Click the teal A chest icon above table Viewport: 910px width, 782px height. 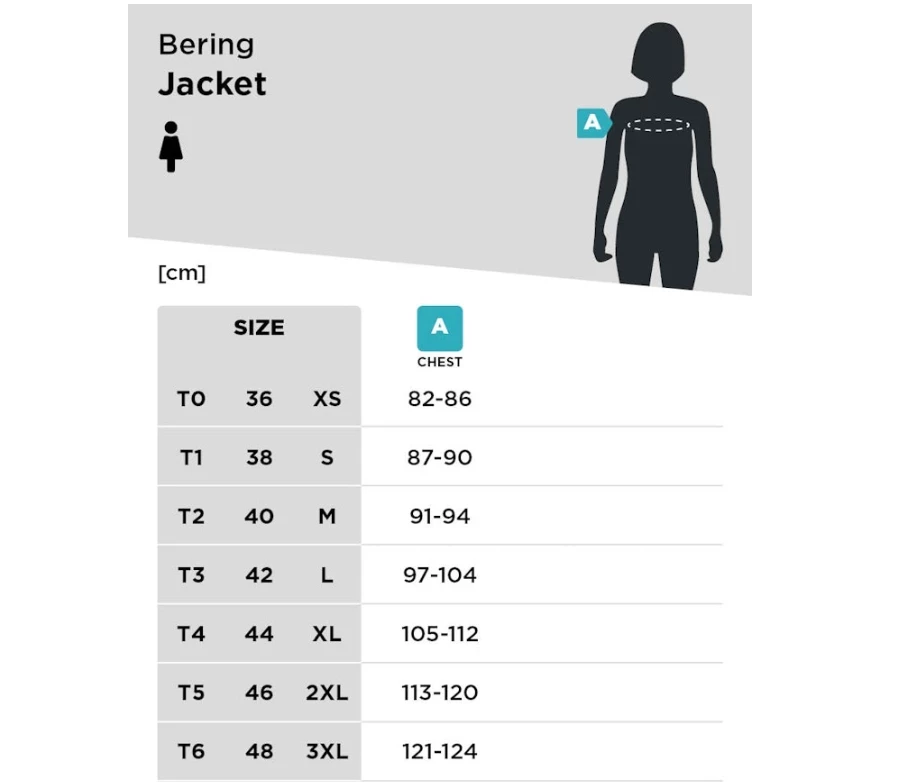[439, 328]
